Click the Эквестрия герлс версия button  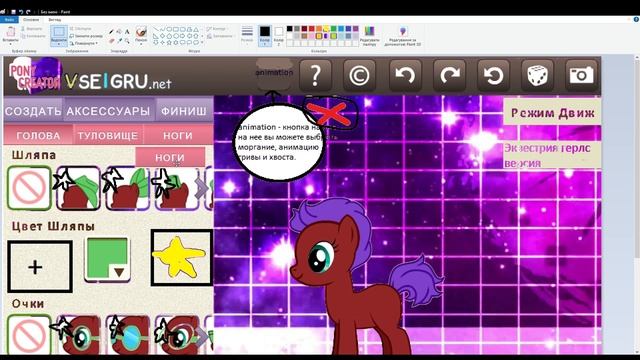point(552,155)
